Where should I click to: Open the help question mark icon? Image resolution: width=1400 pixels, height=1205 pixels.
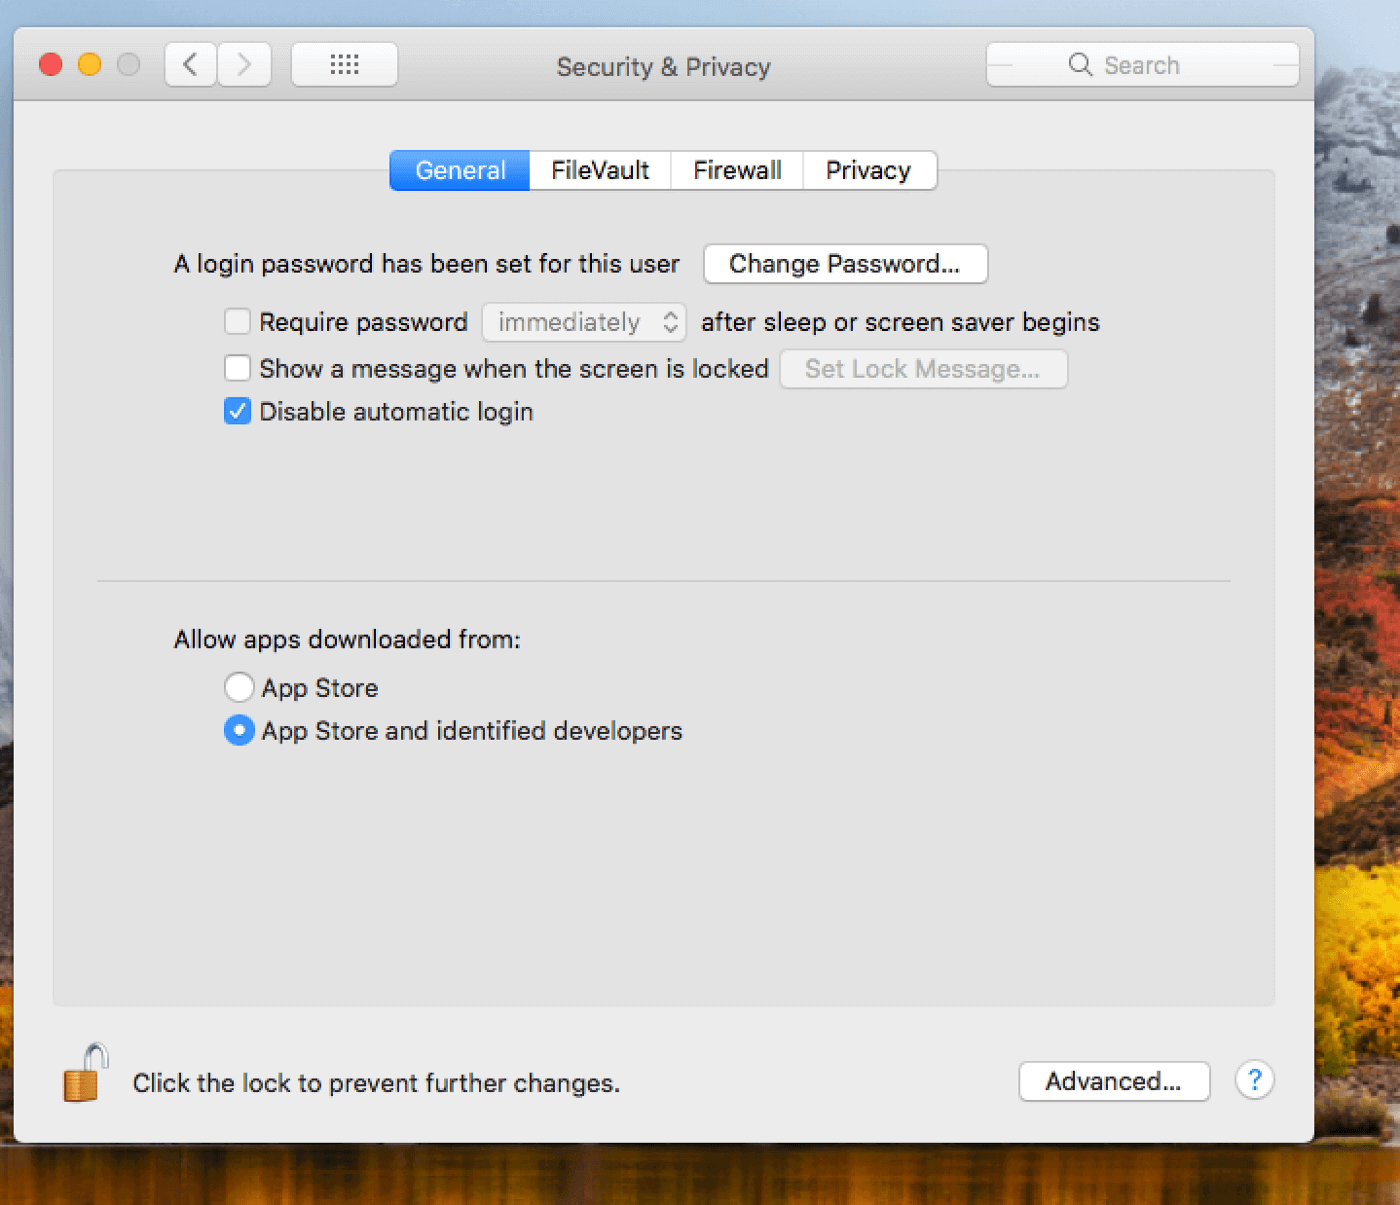[1255, 1081]
